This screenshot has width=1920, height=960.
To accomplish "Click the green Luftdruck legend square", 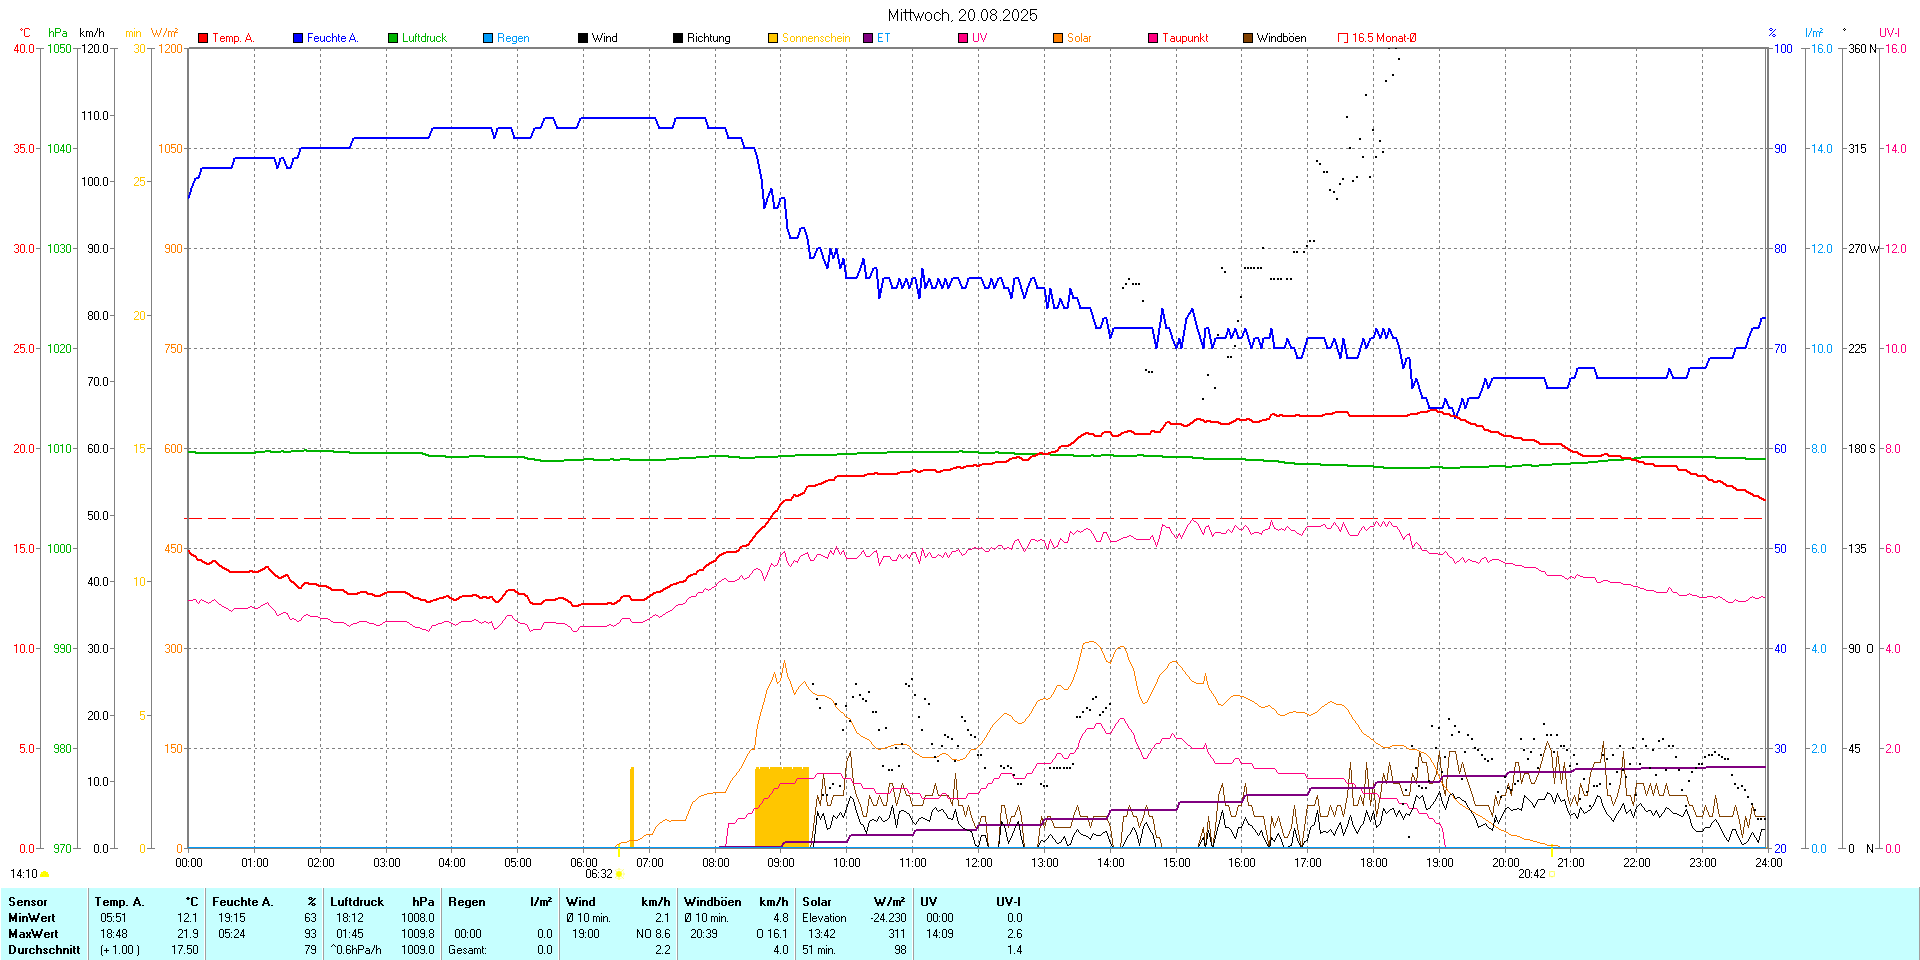I will click(x=393, y=38).
